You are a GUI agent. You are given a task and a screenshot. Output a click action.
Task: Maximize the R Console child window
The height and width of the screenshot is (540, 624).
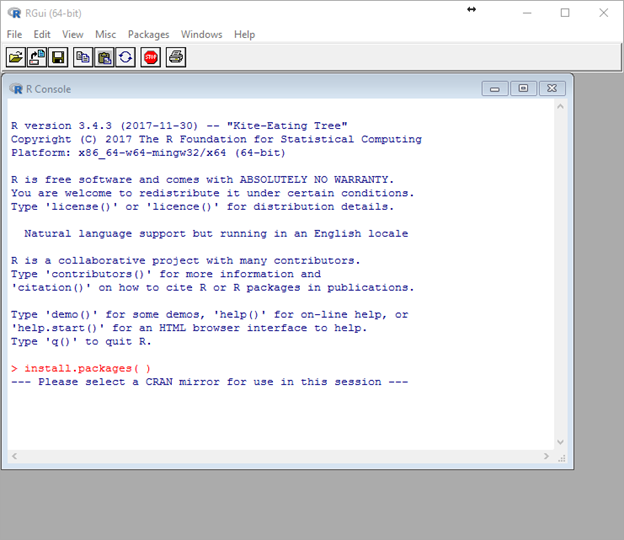522,88
